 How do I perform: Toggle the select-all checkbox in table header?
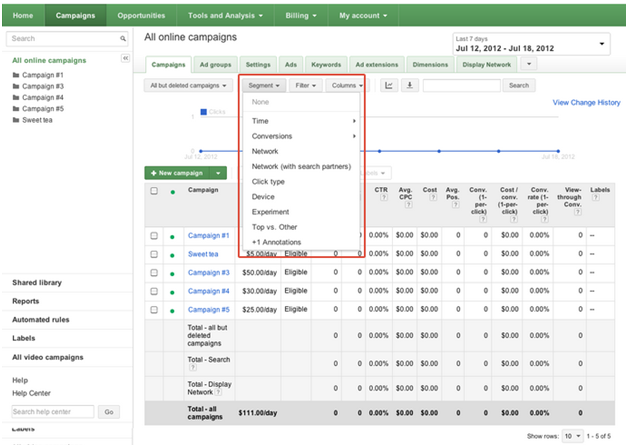tap(154, 190)
